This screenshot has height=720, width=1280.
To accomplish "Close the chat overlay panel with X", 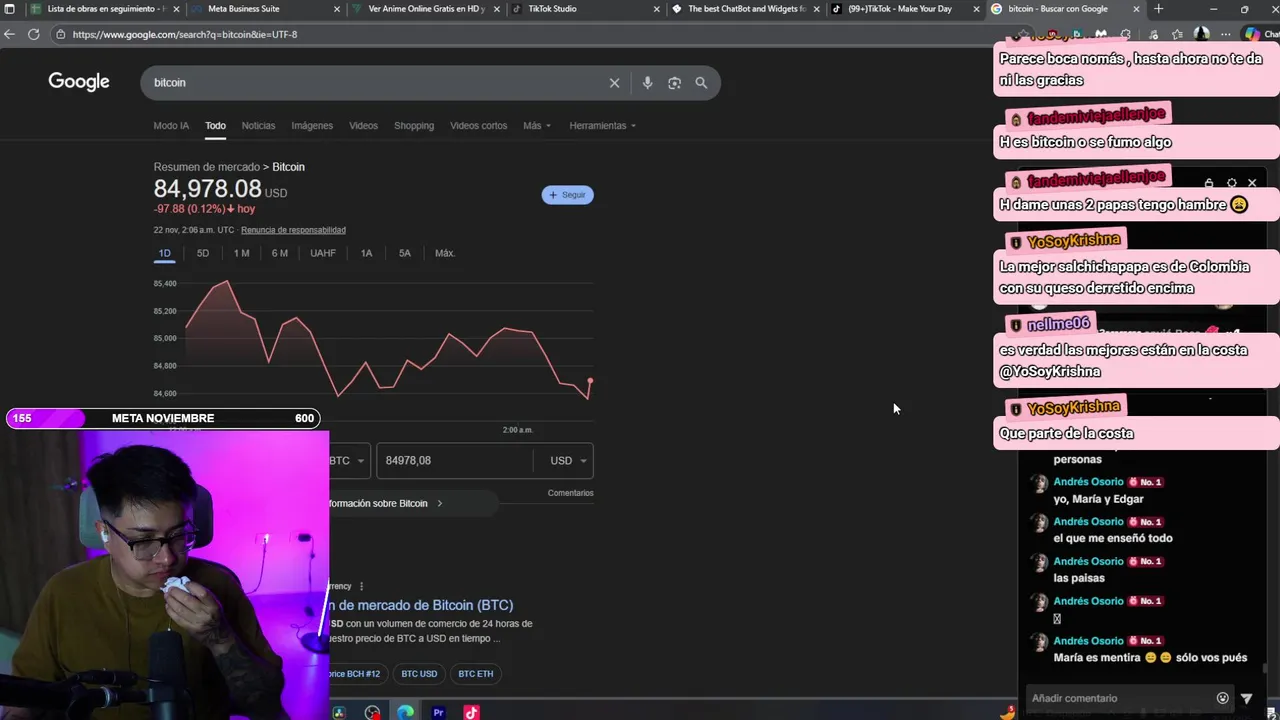I will coord(1252,183).
